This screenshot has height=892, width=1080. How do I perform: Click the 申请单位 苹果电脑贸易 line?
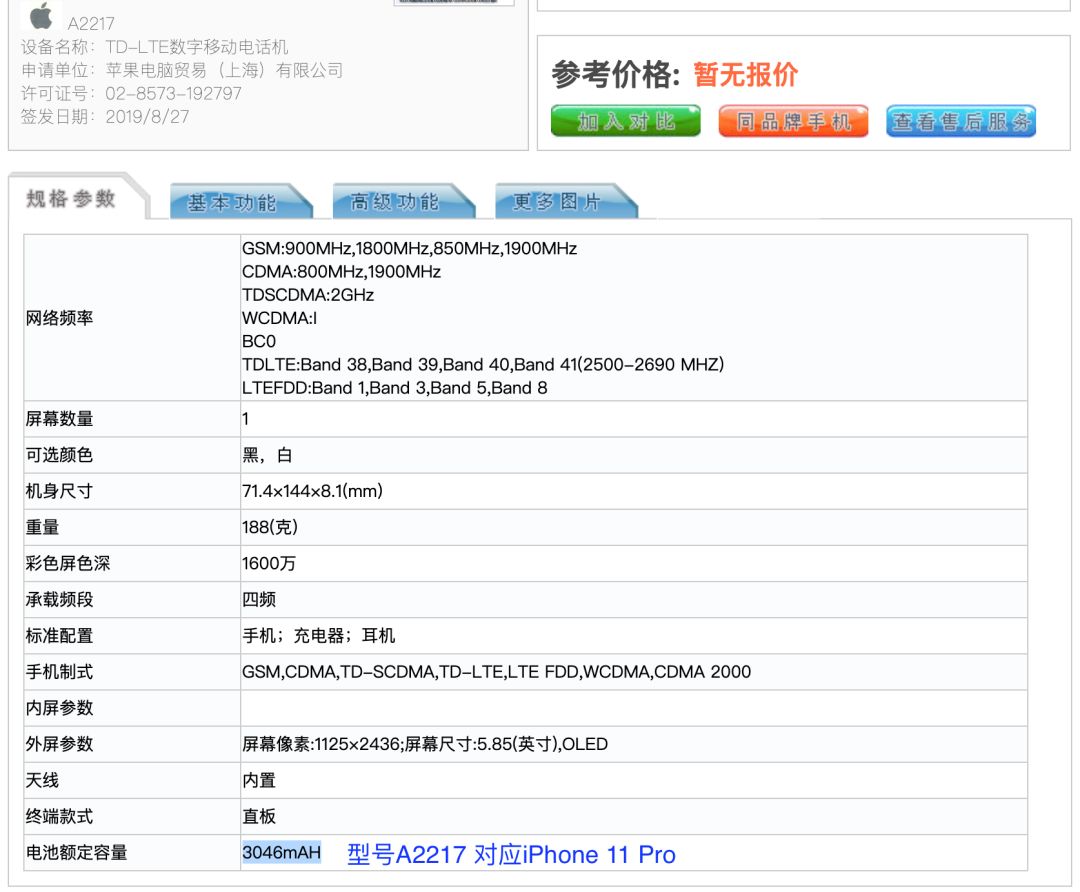(x=182, y=70)
